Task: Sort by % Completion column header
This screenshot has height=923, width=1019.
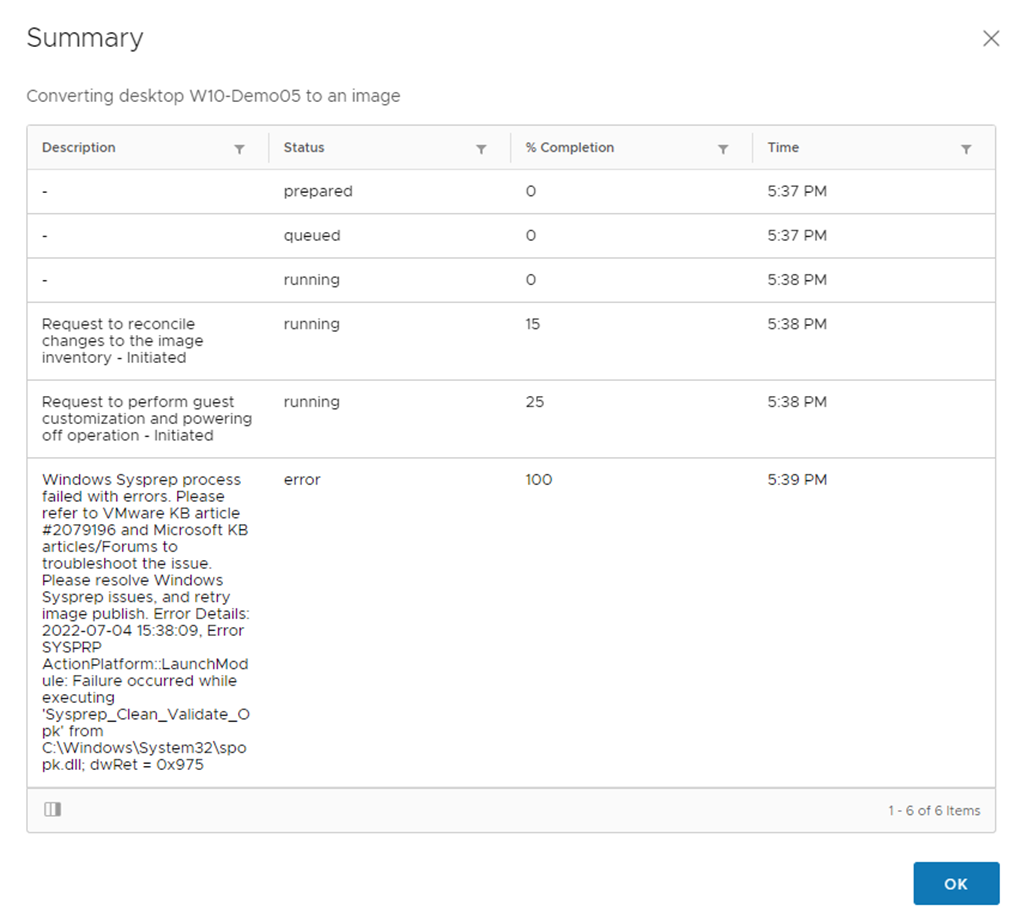Action: click(570, 148)
